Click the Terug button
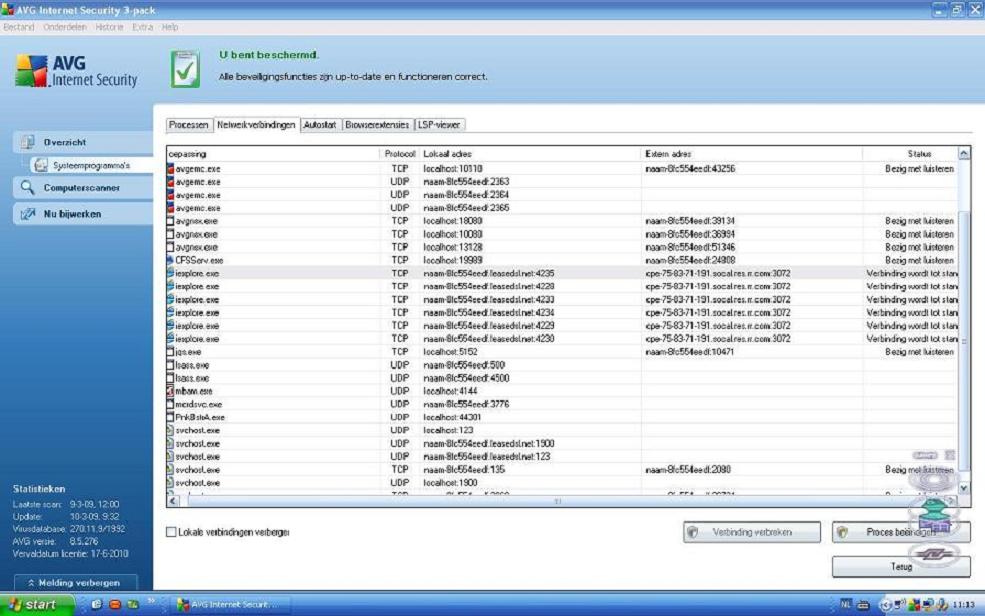 [x=901, y=566]
